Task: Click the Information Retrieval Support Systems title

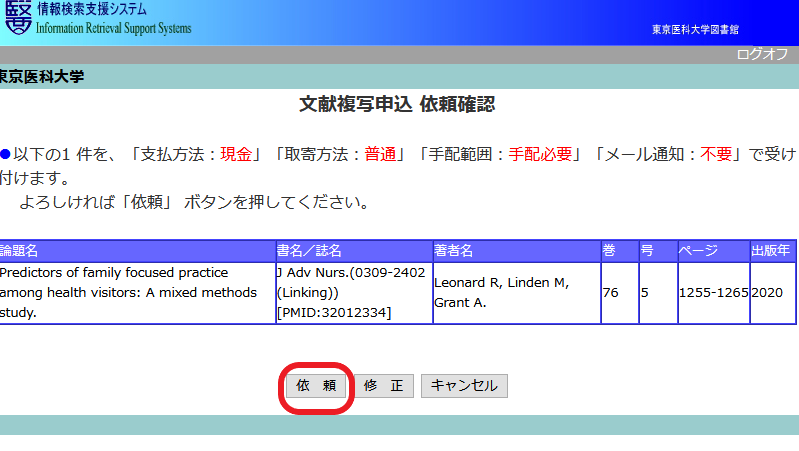Action: [x=114, y=28]
